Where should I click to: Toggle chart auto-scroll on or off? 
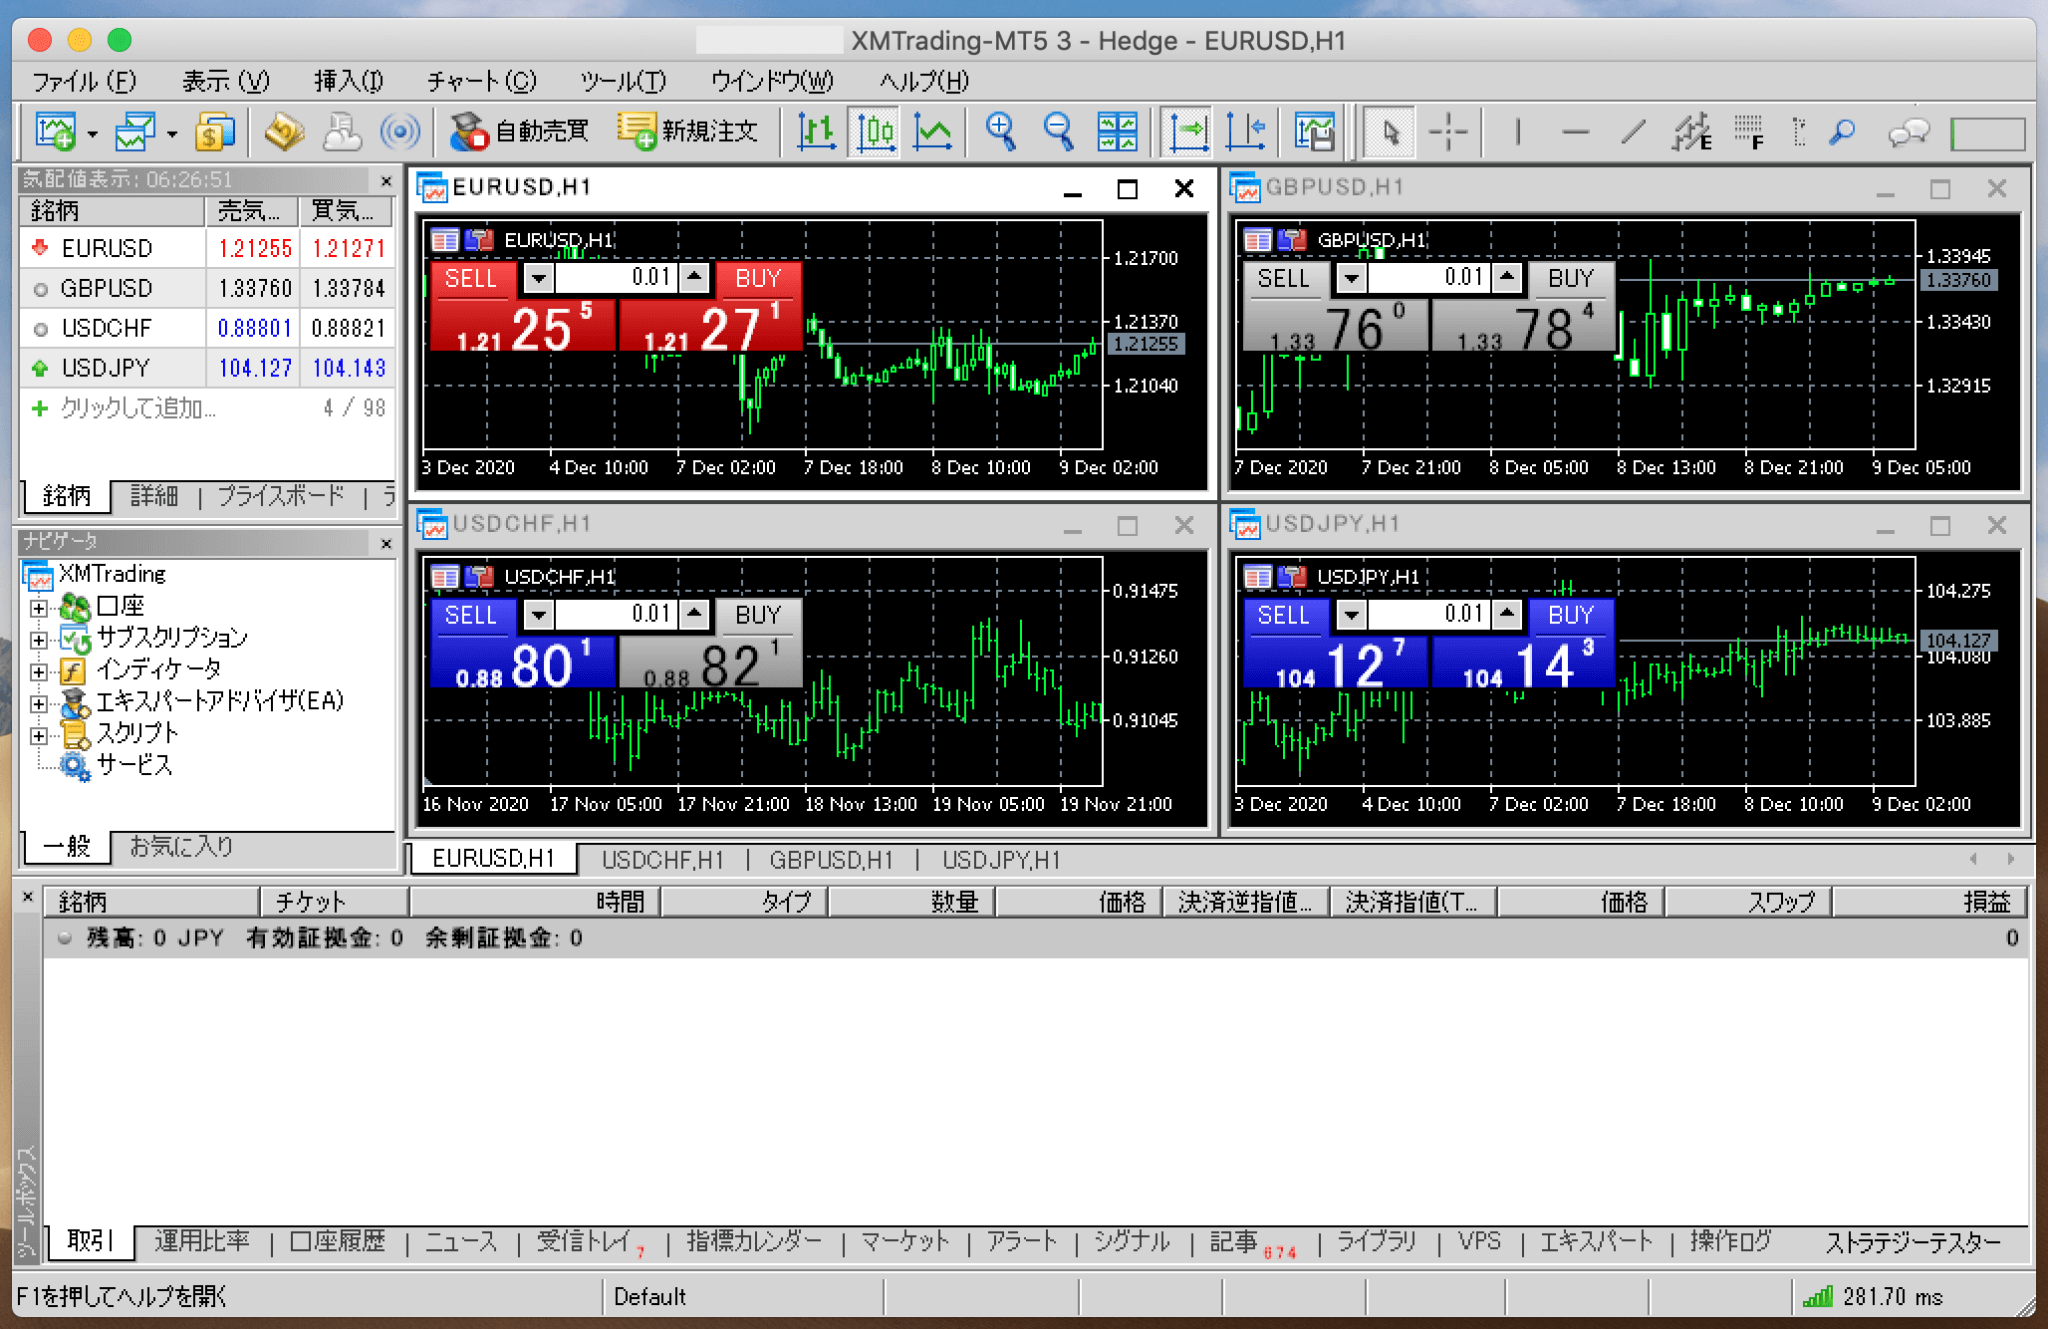1186,131
